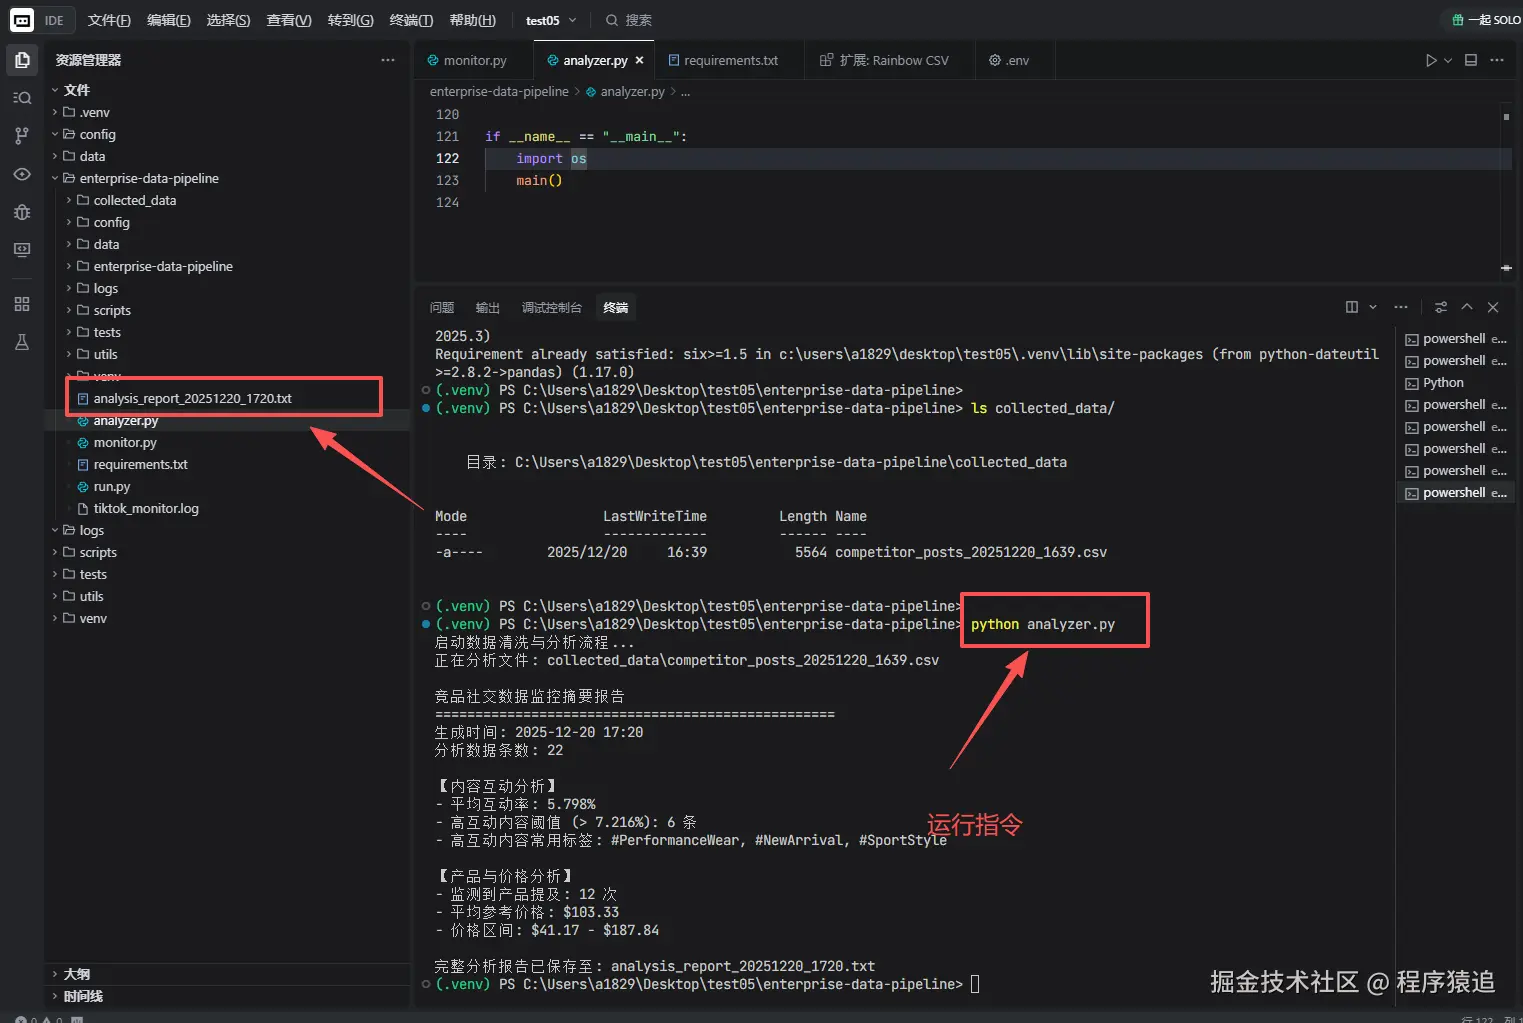Select analyzer.py in the file tree
This screenshot has width=1523, height=1023.
click(228, 420)
